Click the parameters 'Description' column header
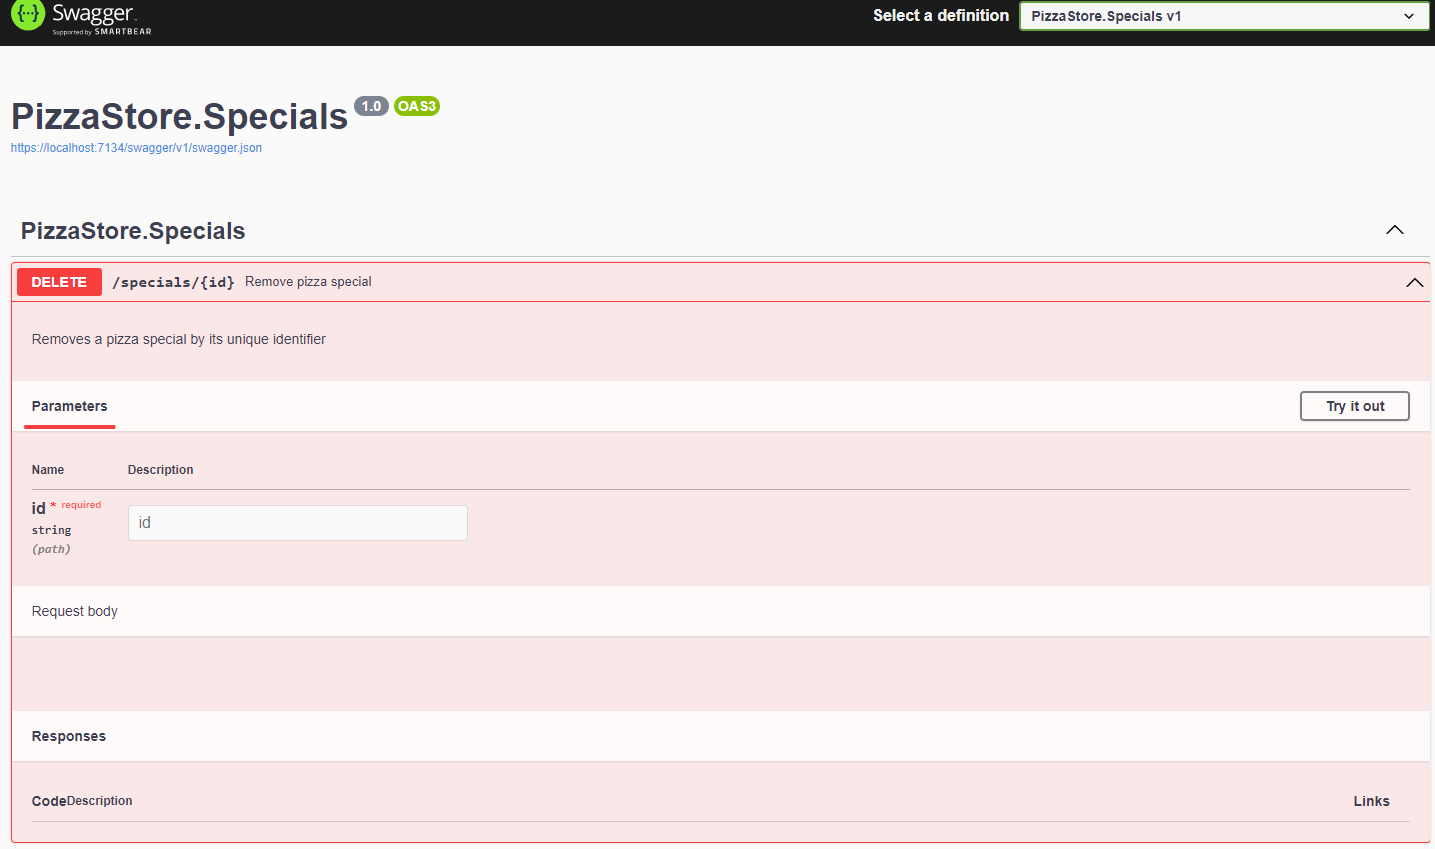1435x849 pixels. pos(161,470)
